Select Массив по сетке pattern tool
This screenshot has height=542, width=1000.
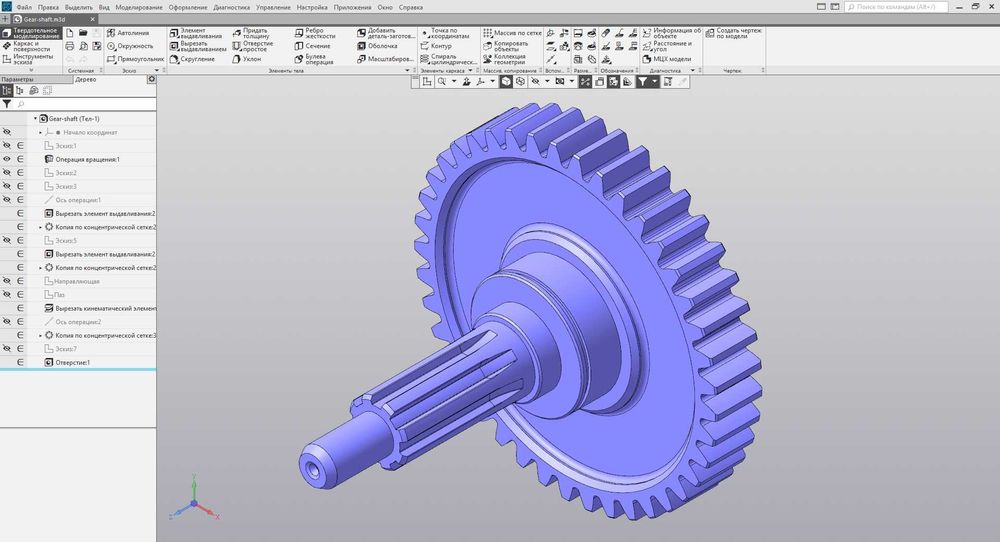point(512,33)
